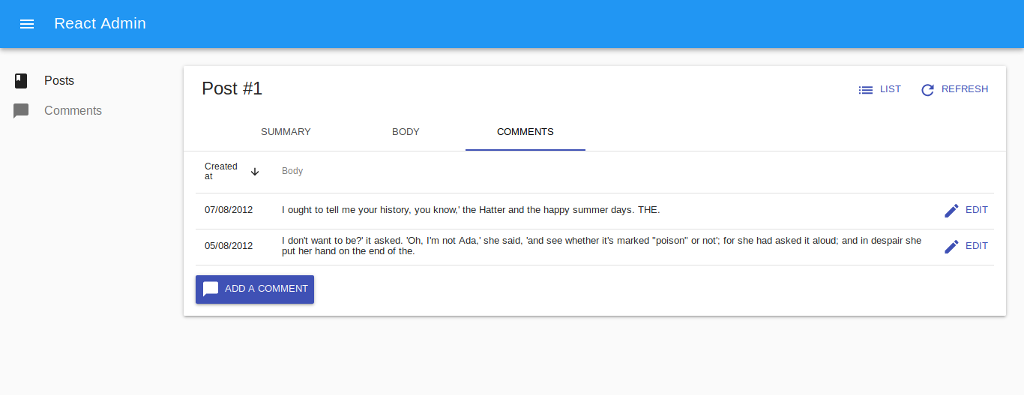
Task: Switch to the Summary tab
Action: pyautogui.click(x=285, y=132)
